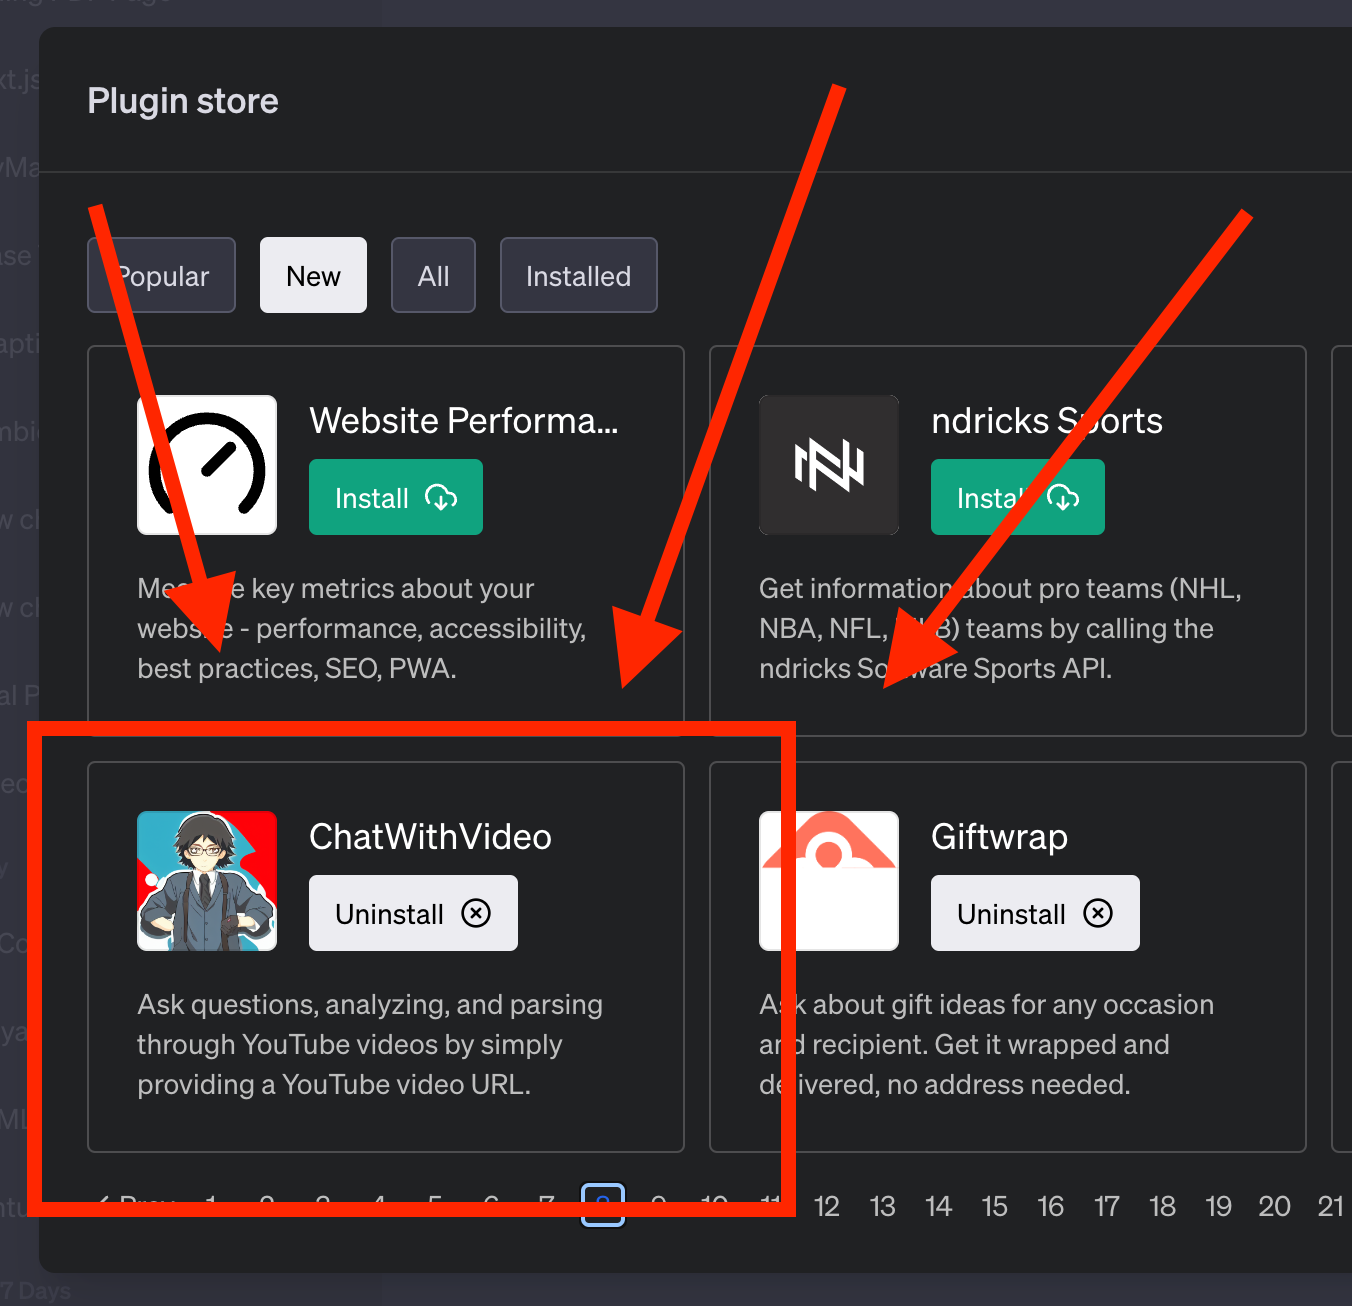Click the Website Performance speedometer icon
The width and height of the screenshot is (1352, 1306).
pos(207,465)
